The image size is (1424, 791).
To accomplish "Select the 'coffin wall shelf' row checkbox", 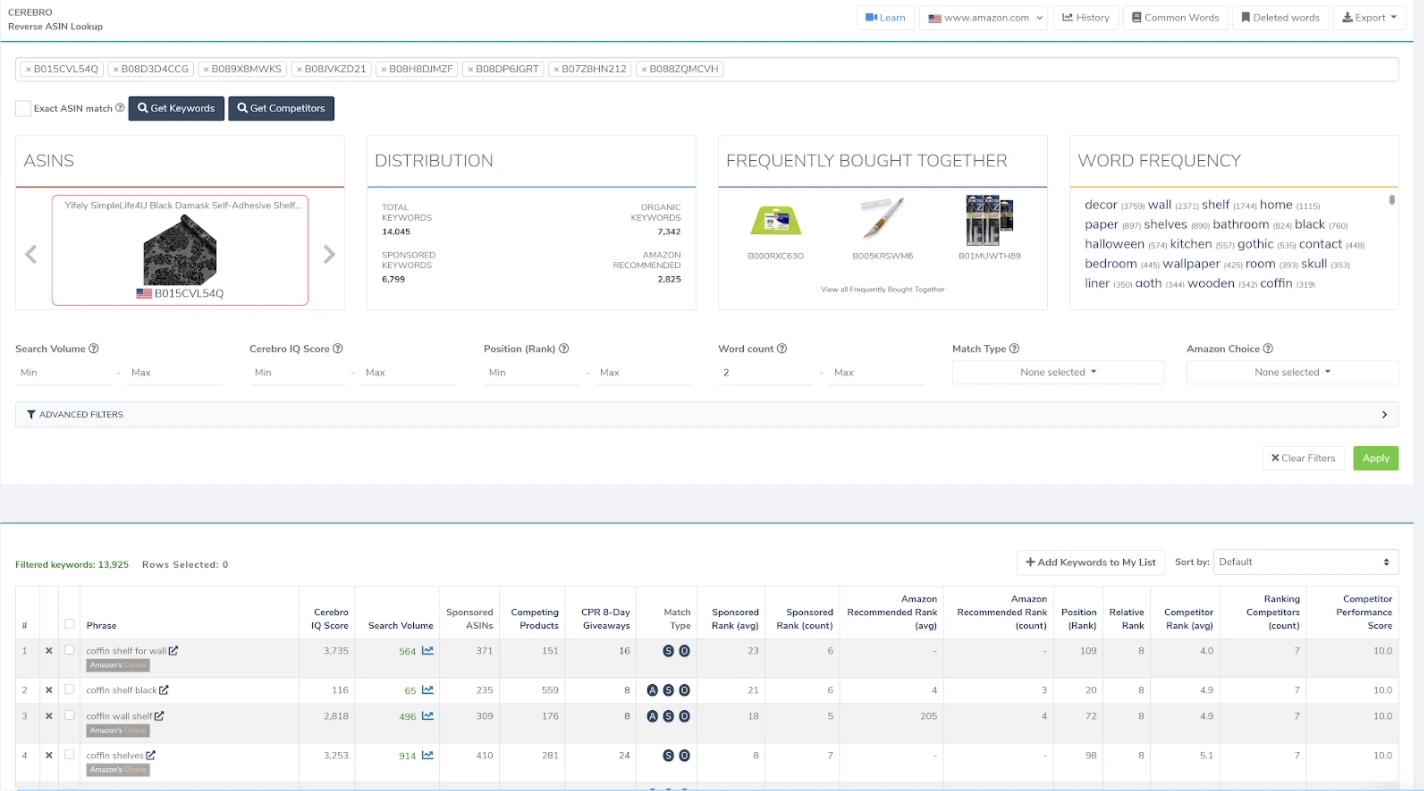I will click(69, 716).
